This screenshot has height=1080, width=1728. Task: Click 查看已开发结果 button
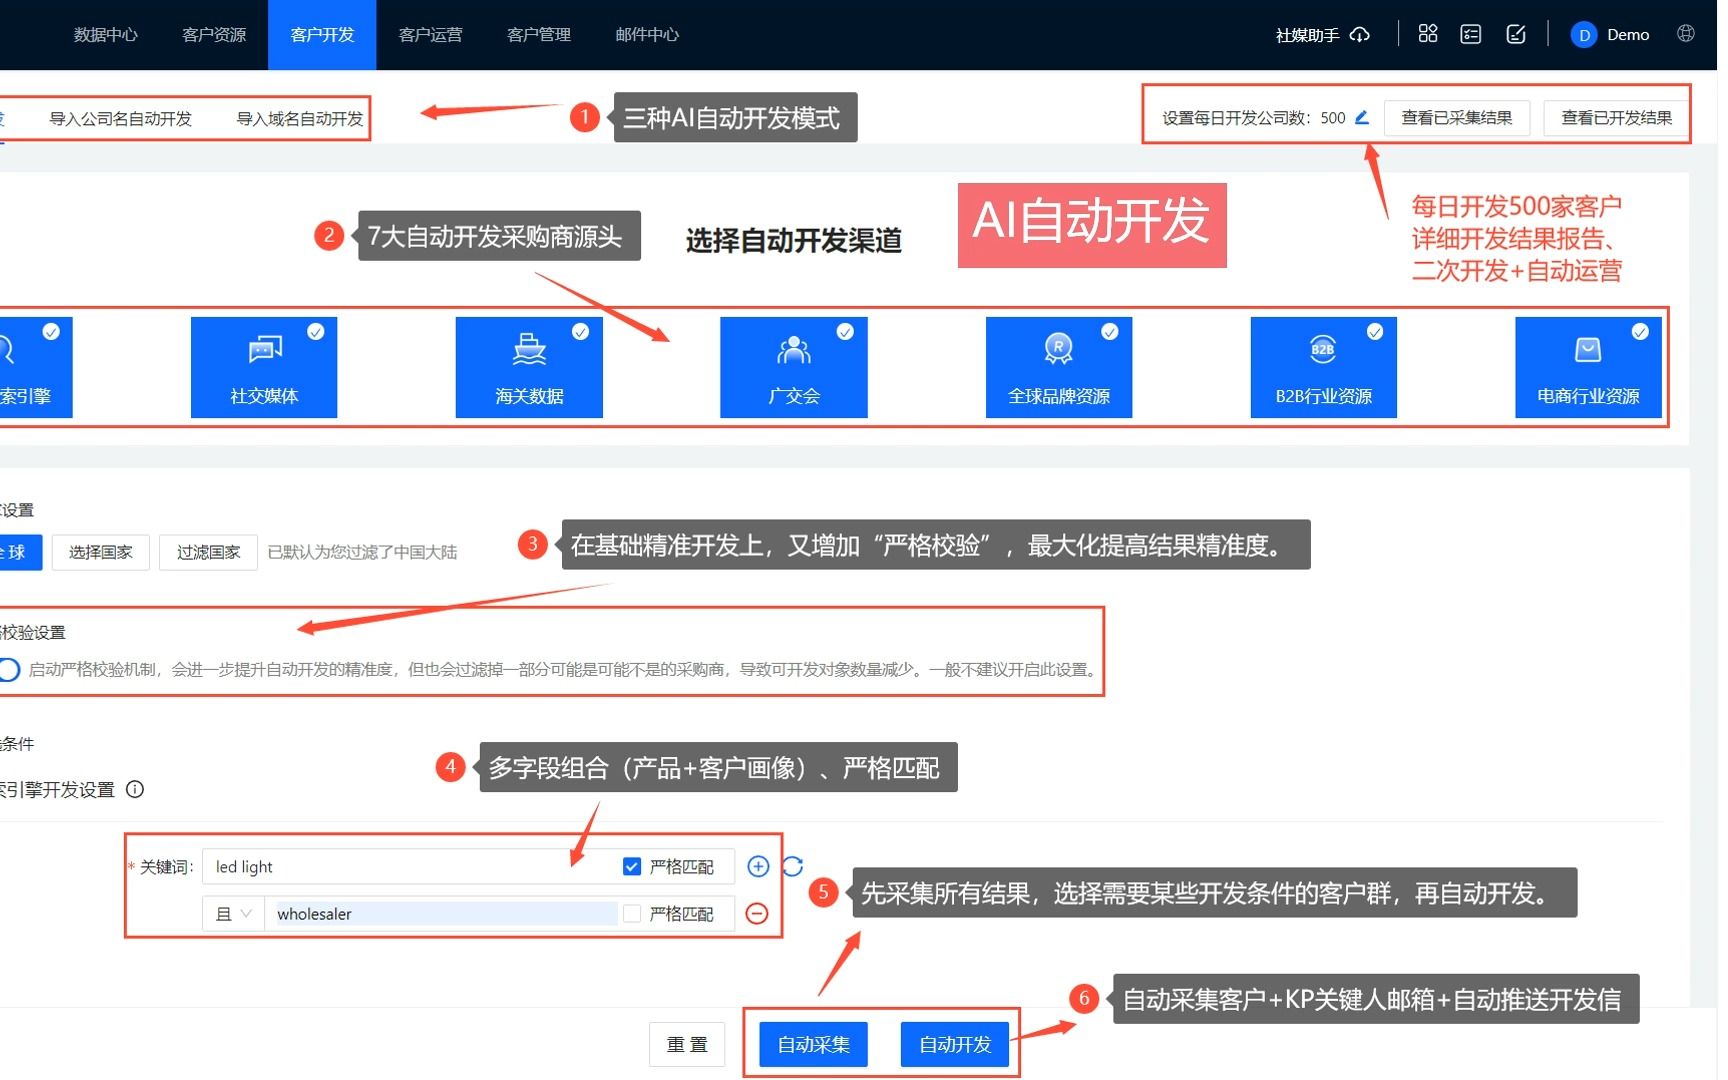(x=1616, y=118)
